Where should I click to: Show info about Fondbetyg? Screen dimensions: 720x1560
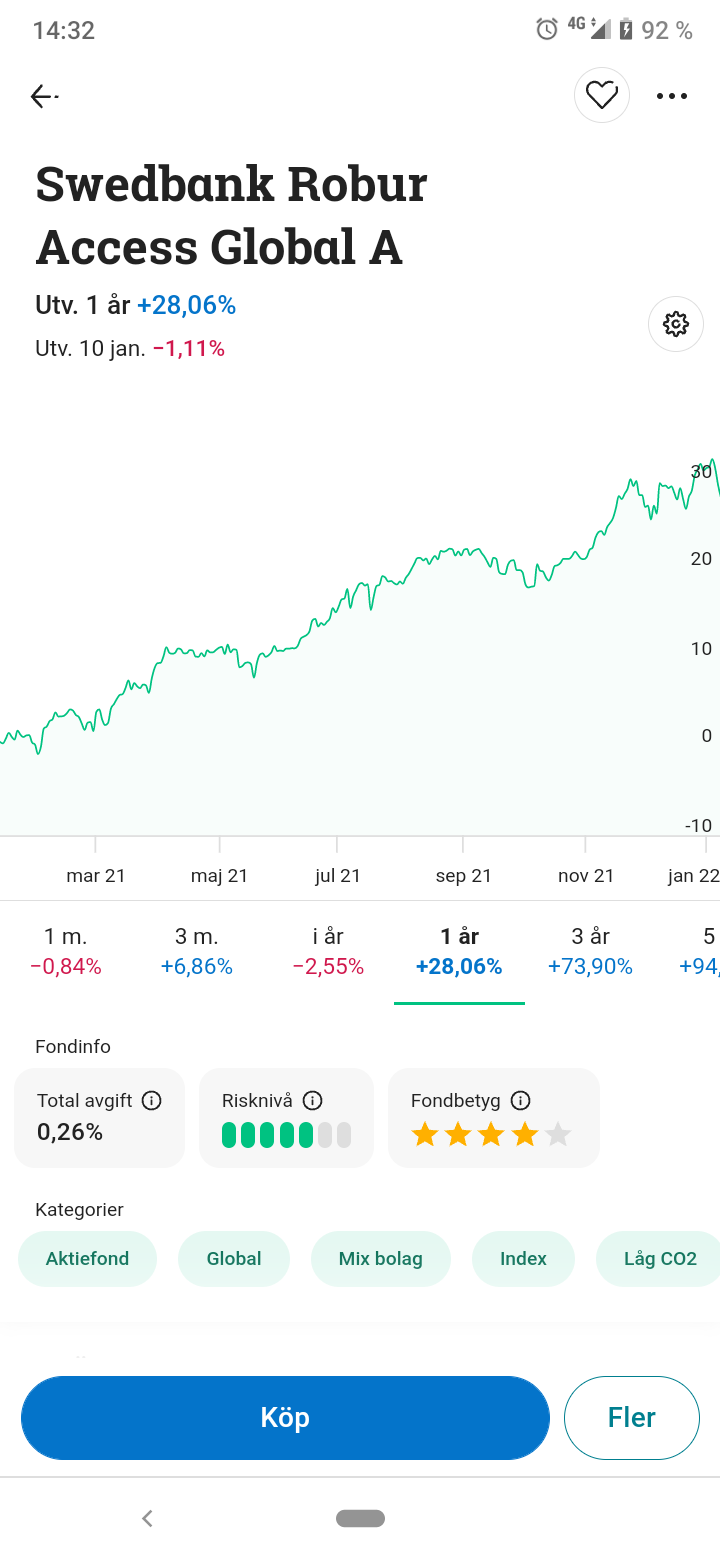[520, 1101]
